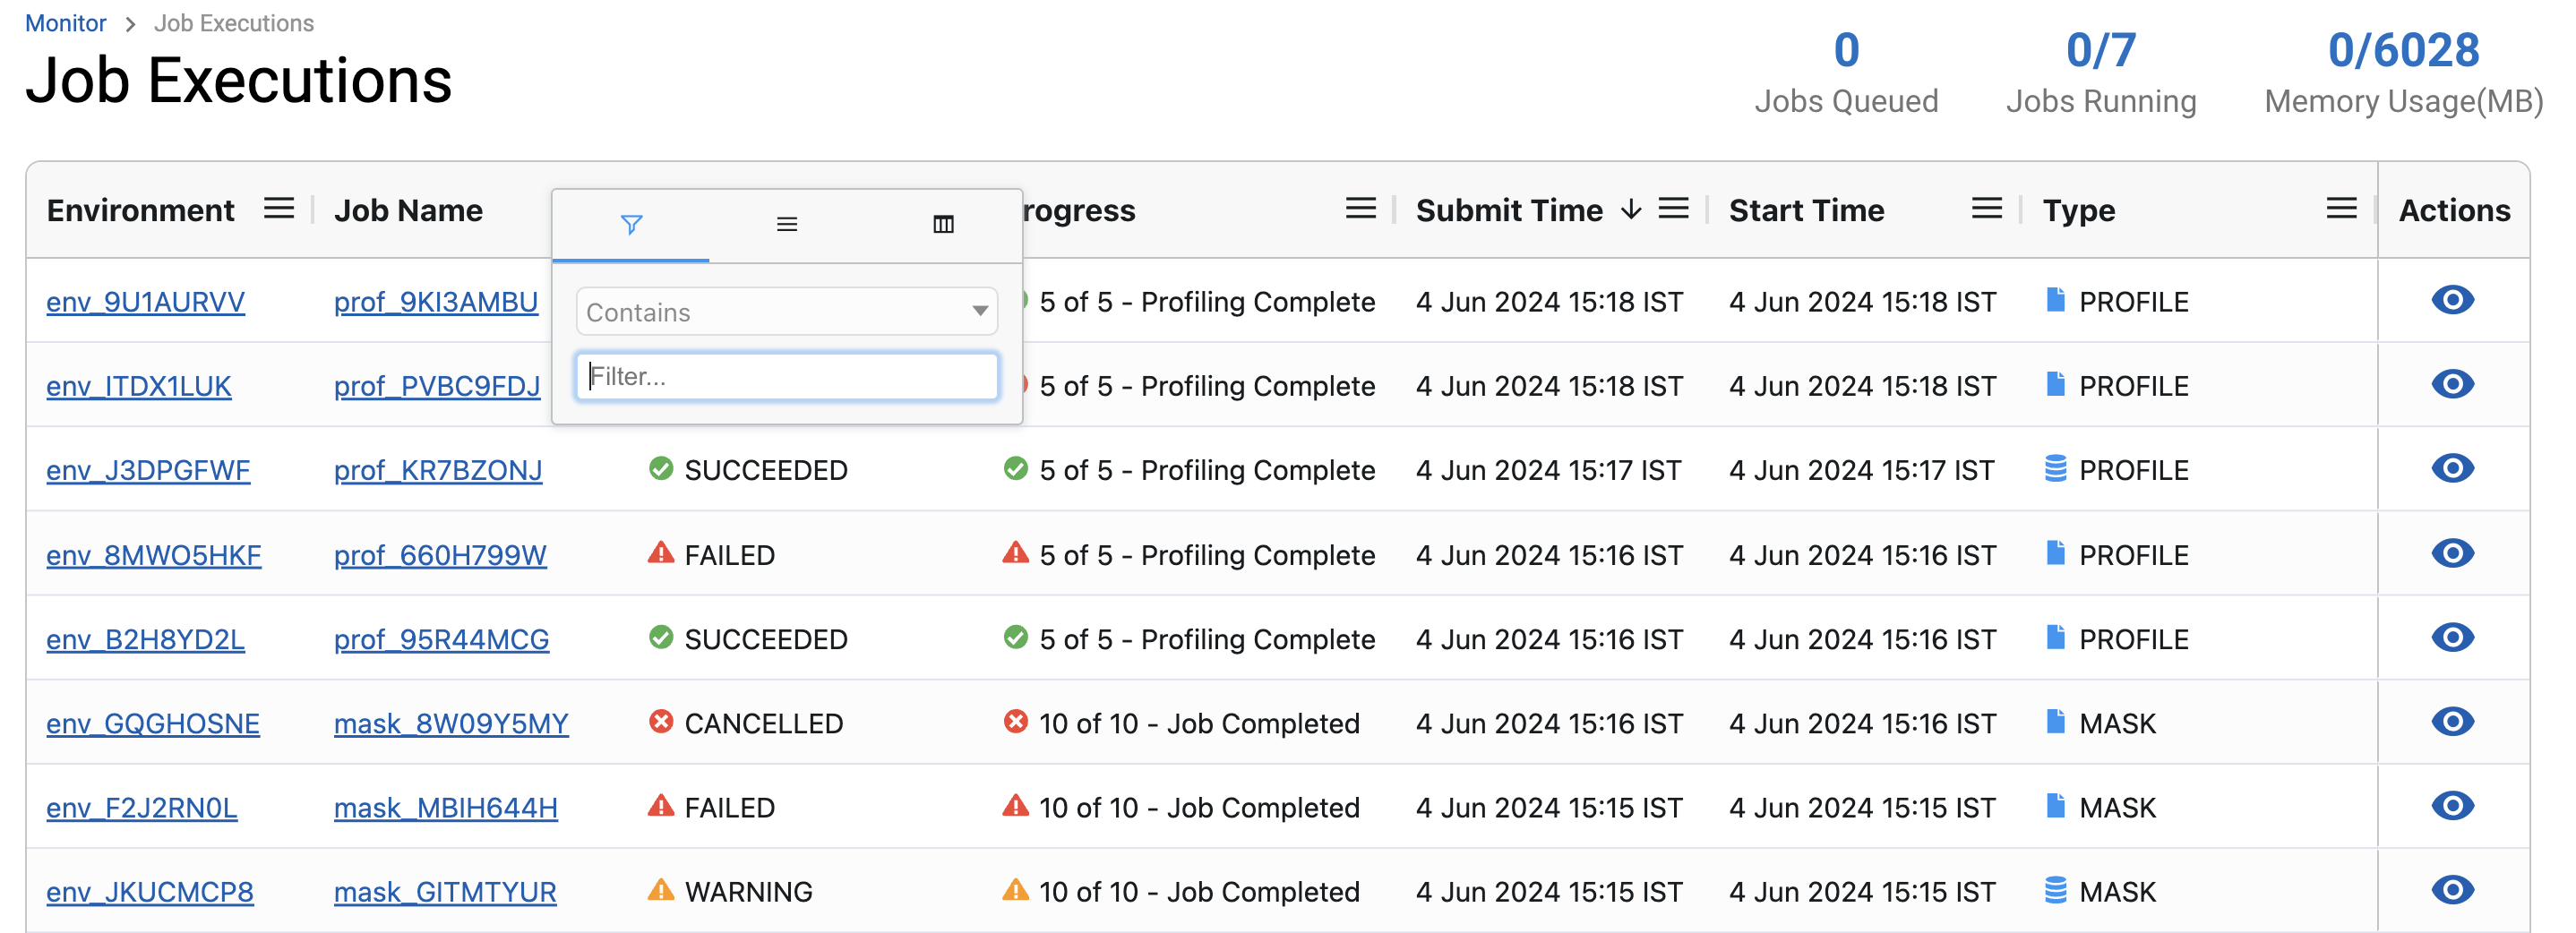This screenshot has height=933, width=2576.
Task: Open the Type column menu icon
Action: [x=2341, y=209]
